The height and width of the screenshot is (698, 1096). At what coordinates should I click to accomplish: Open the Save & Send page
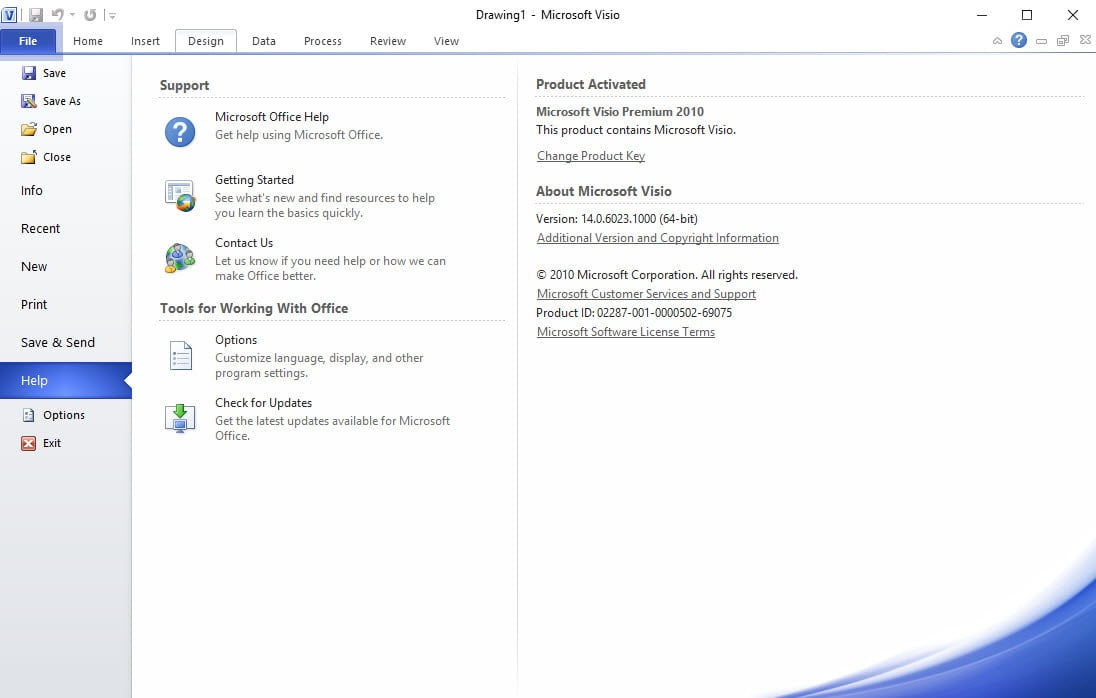58,343
